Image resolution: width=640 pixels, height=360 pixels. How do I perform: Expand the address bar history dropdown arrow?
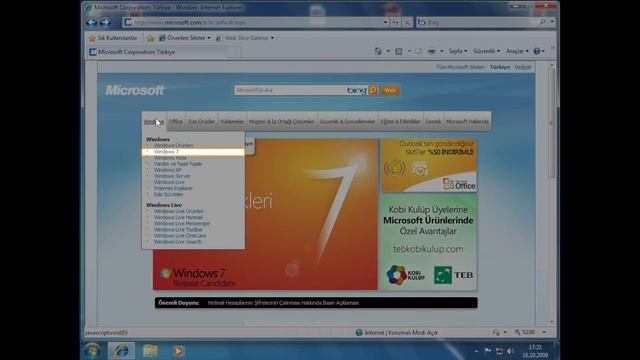click(385, 22)
